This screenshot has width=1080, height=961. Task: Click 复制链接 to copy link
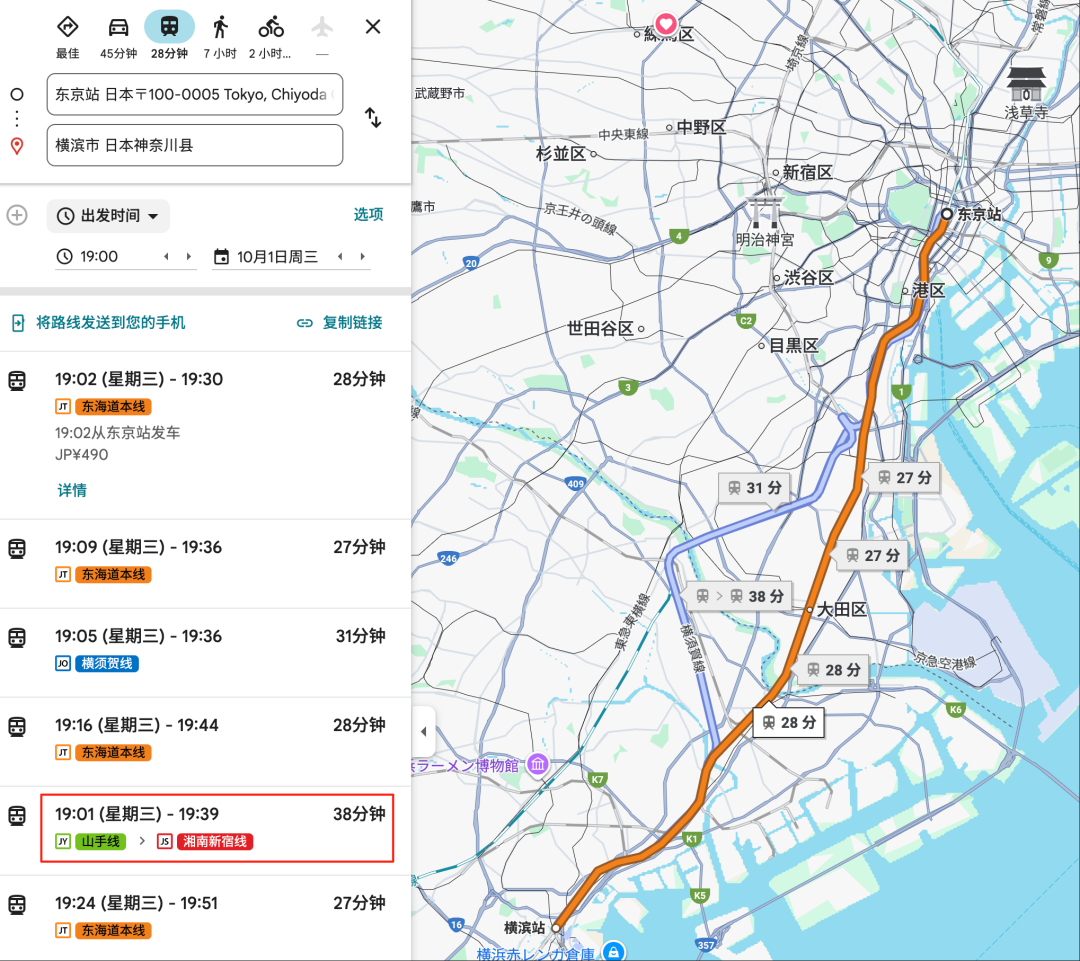click(x=340, y=322)
